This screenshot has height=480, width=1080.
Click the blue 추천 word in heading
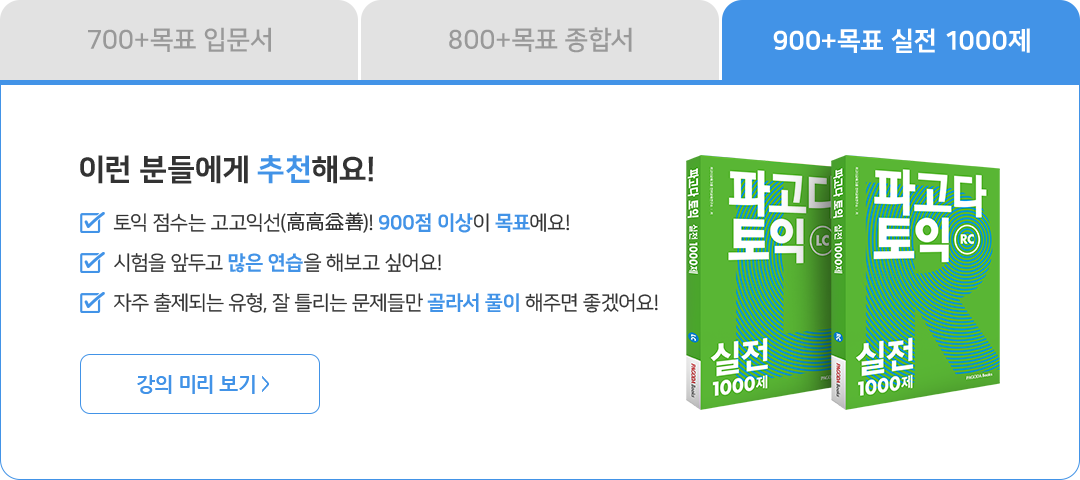click(x=284, y=169)
